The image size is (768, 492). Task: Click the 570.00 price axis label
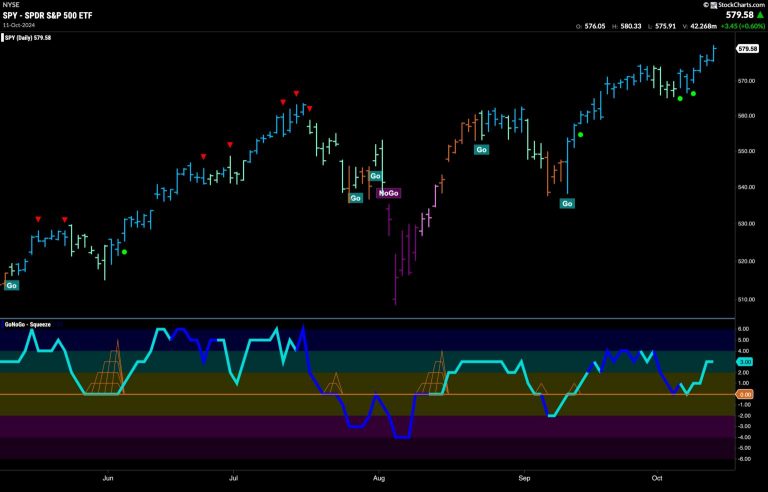746,80
